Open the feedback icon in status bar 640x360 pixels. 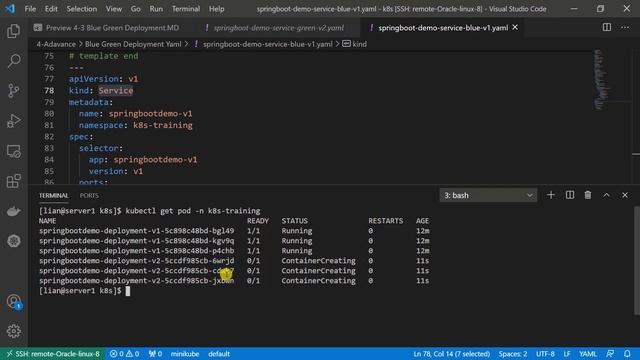(610, 353)
